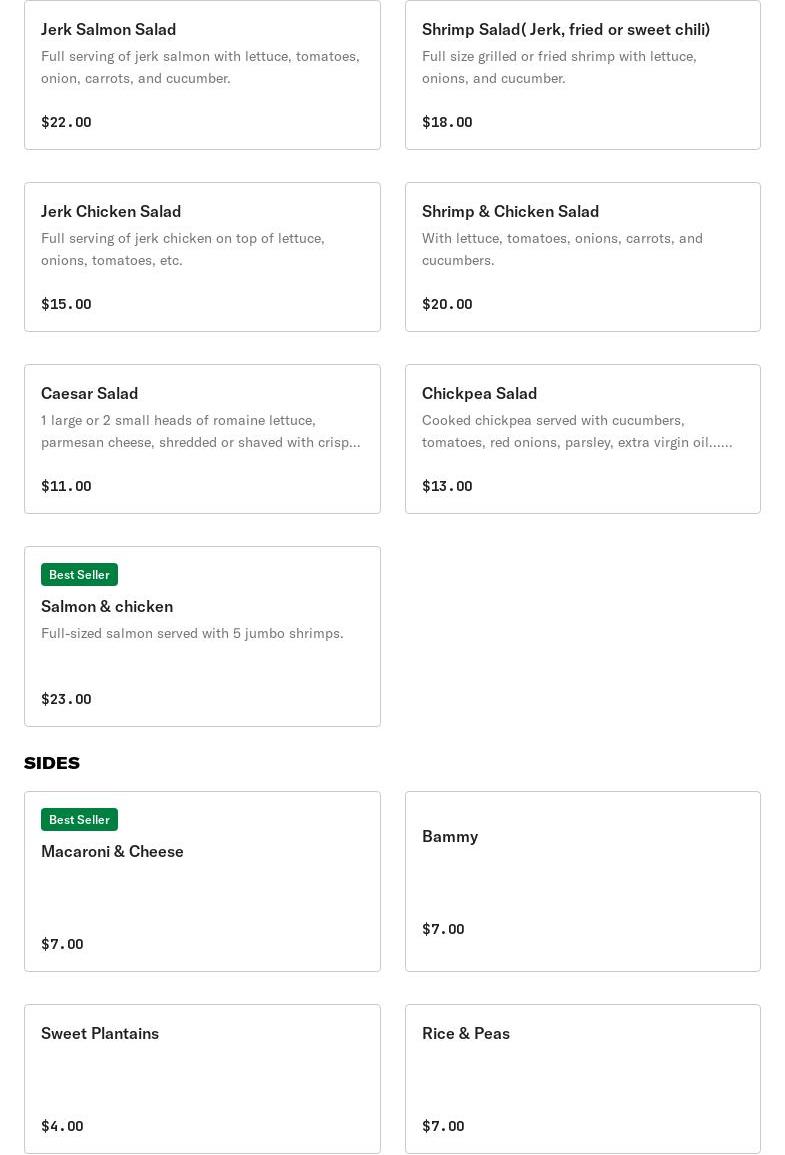
Task: Select Shrimp Salad (Jerk, fried or sweet chili)
Action: click(565, 29)
